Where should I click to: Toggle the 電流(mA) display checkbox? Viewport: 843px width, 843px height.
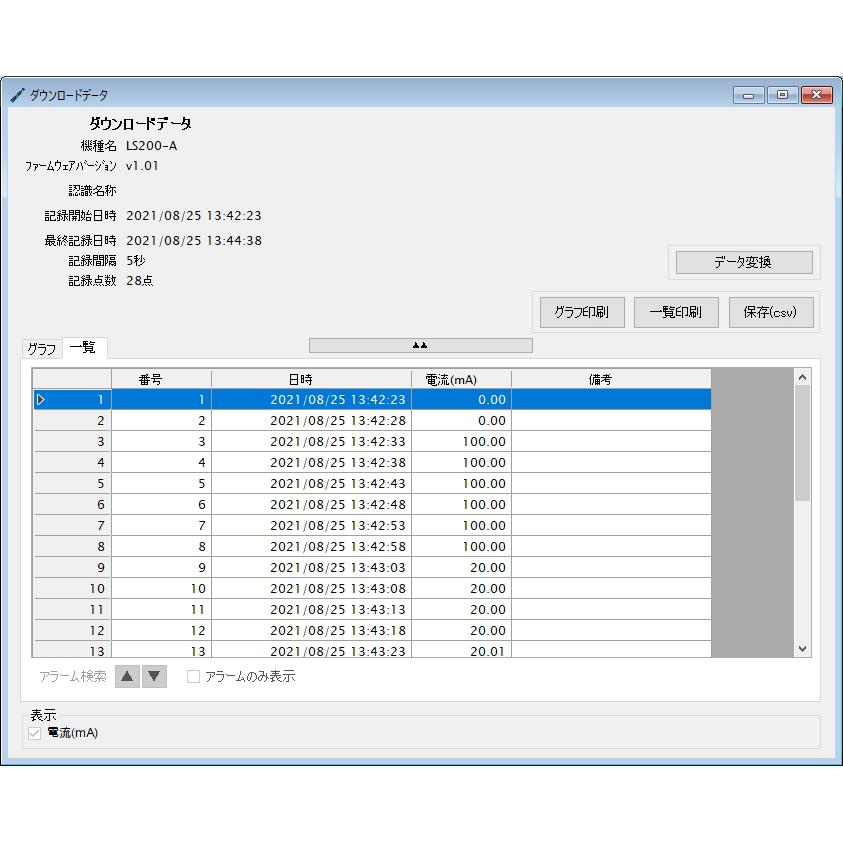34,733
